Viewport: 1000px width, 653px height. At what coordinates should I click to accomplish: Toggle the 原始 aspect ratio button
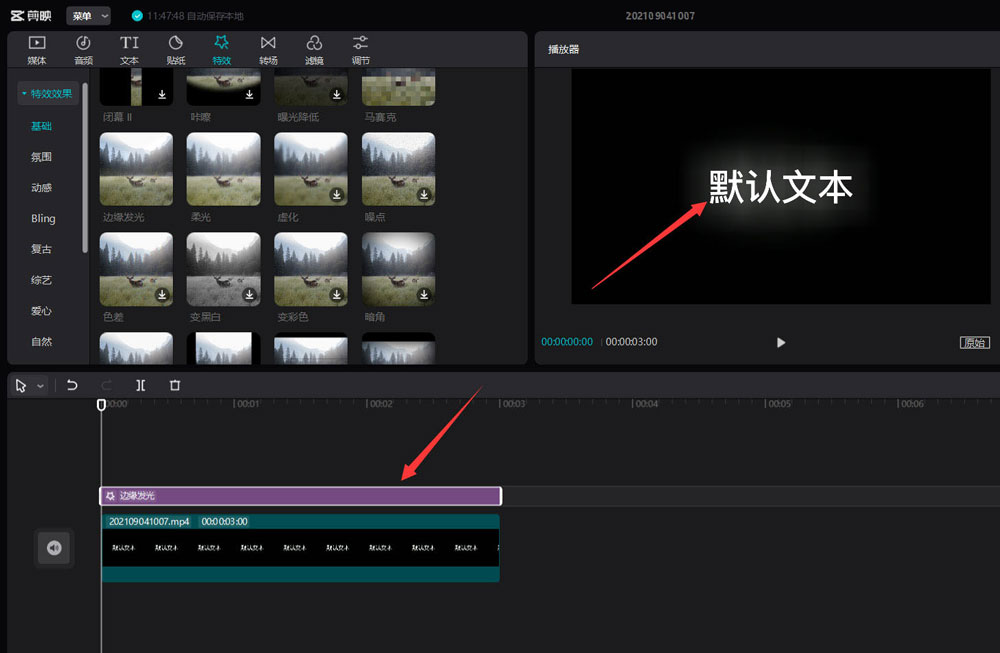(974, 342)
